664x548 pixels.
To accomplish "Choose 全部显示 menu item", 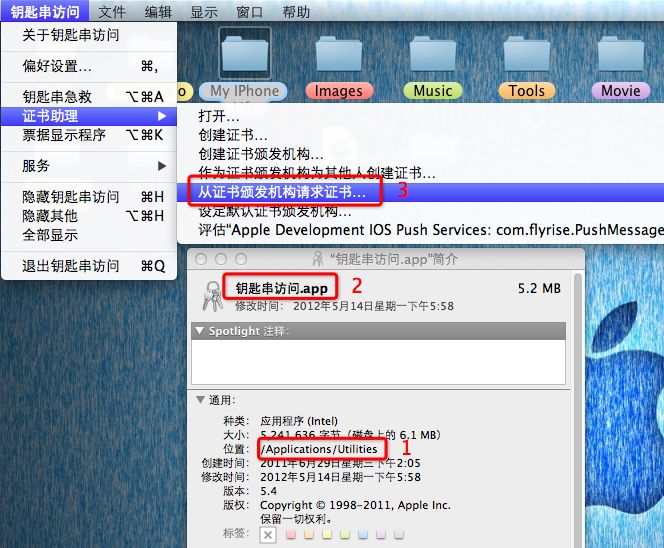I will 89,235.
